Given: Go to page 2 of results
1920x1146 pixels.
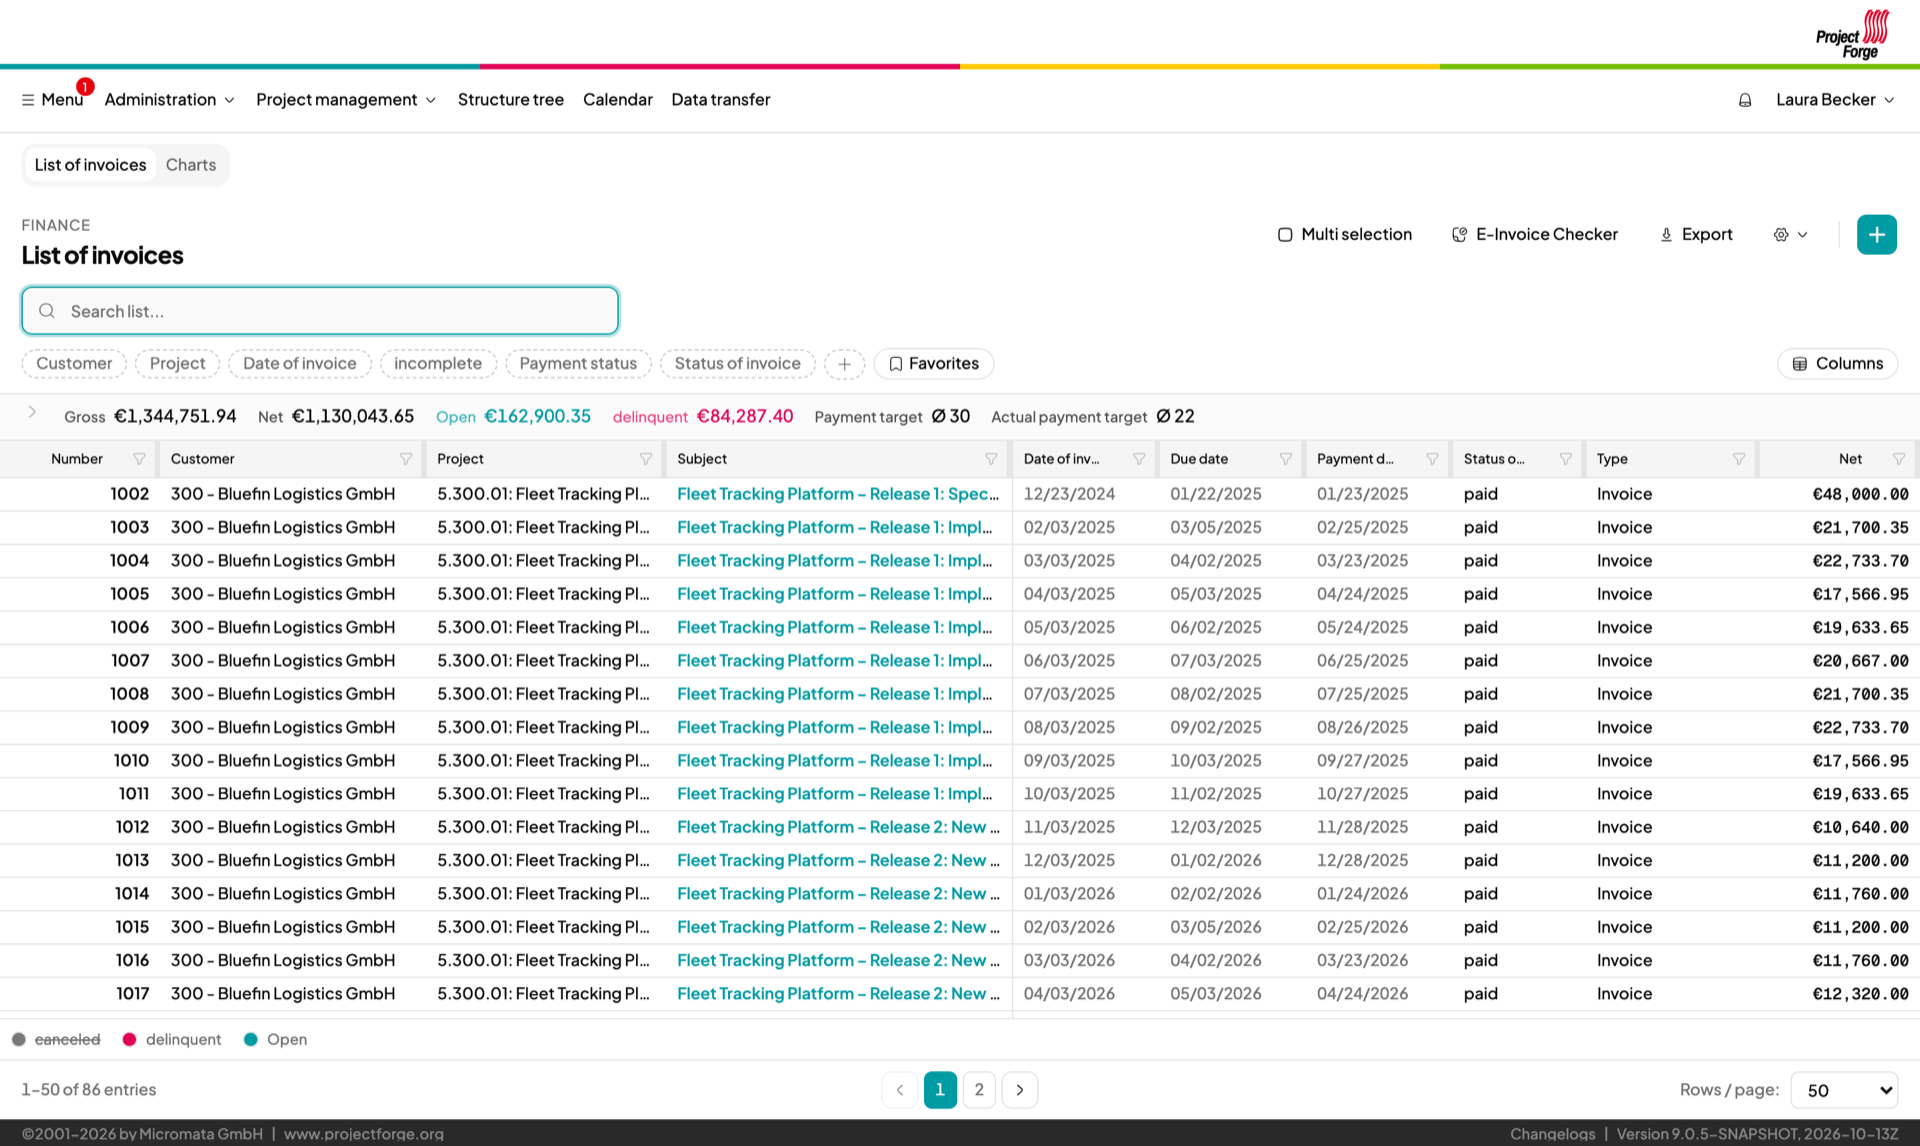Looking at the screenshot, I should tap(979, 1090).
